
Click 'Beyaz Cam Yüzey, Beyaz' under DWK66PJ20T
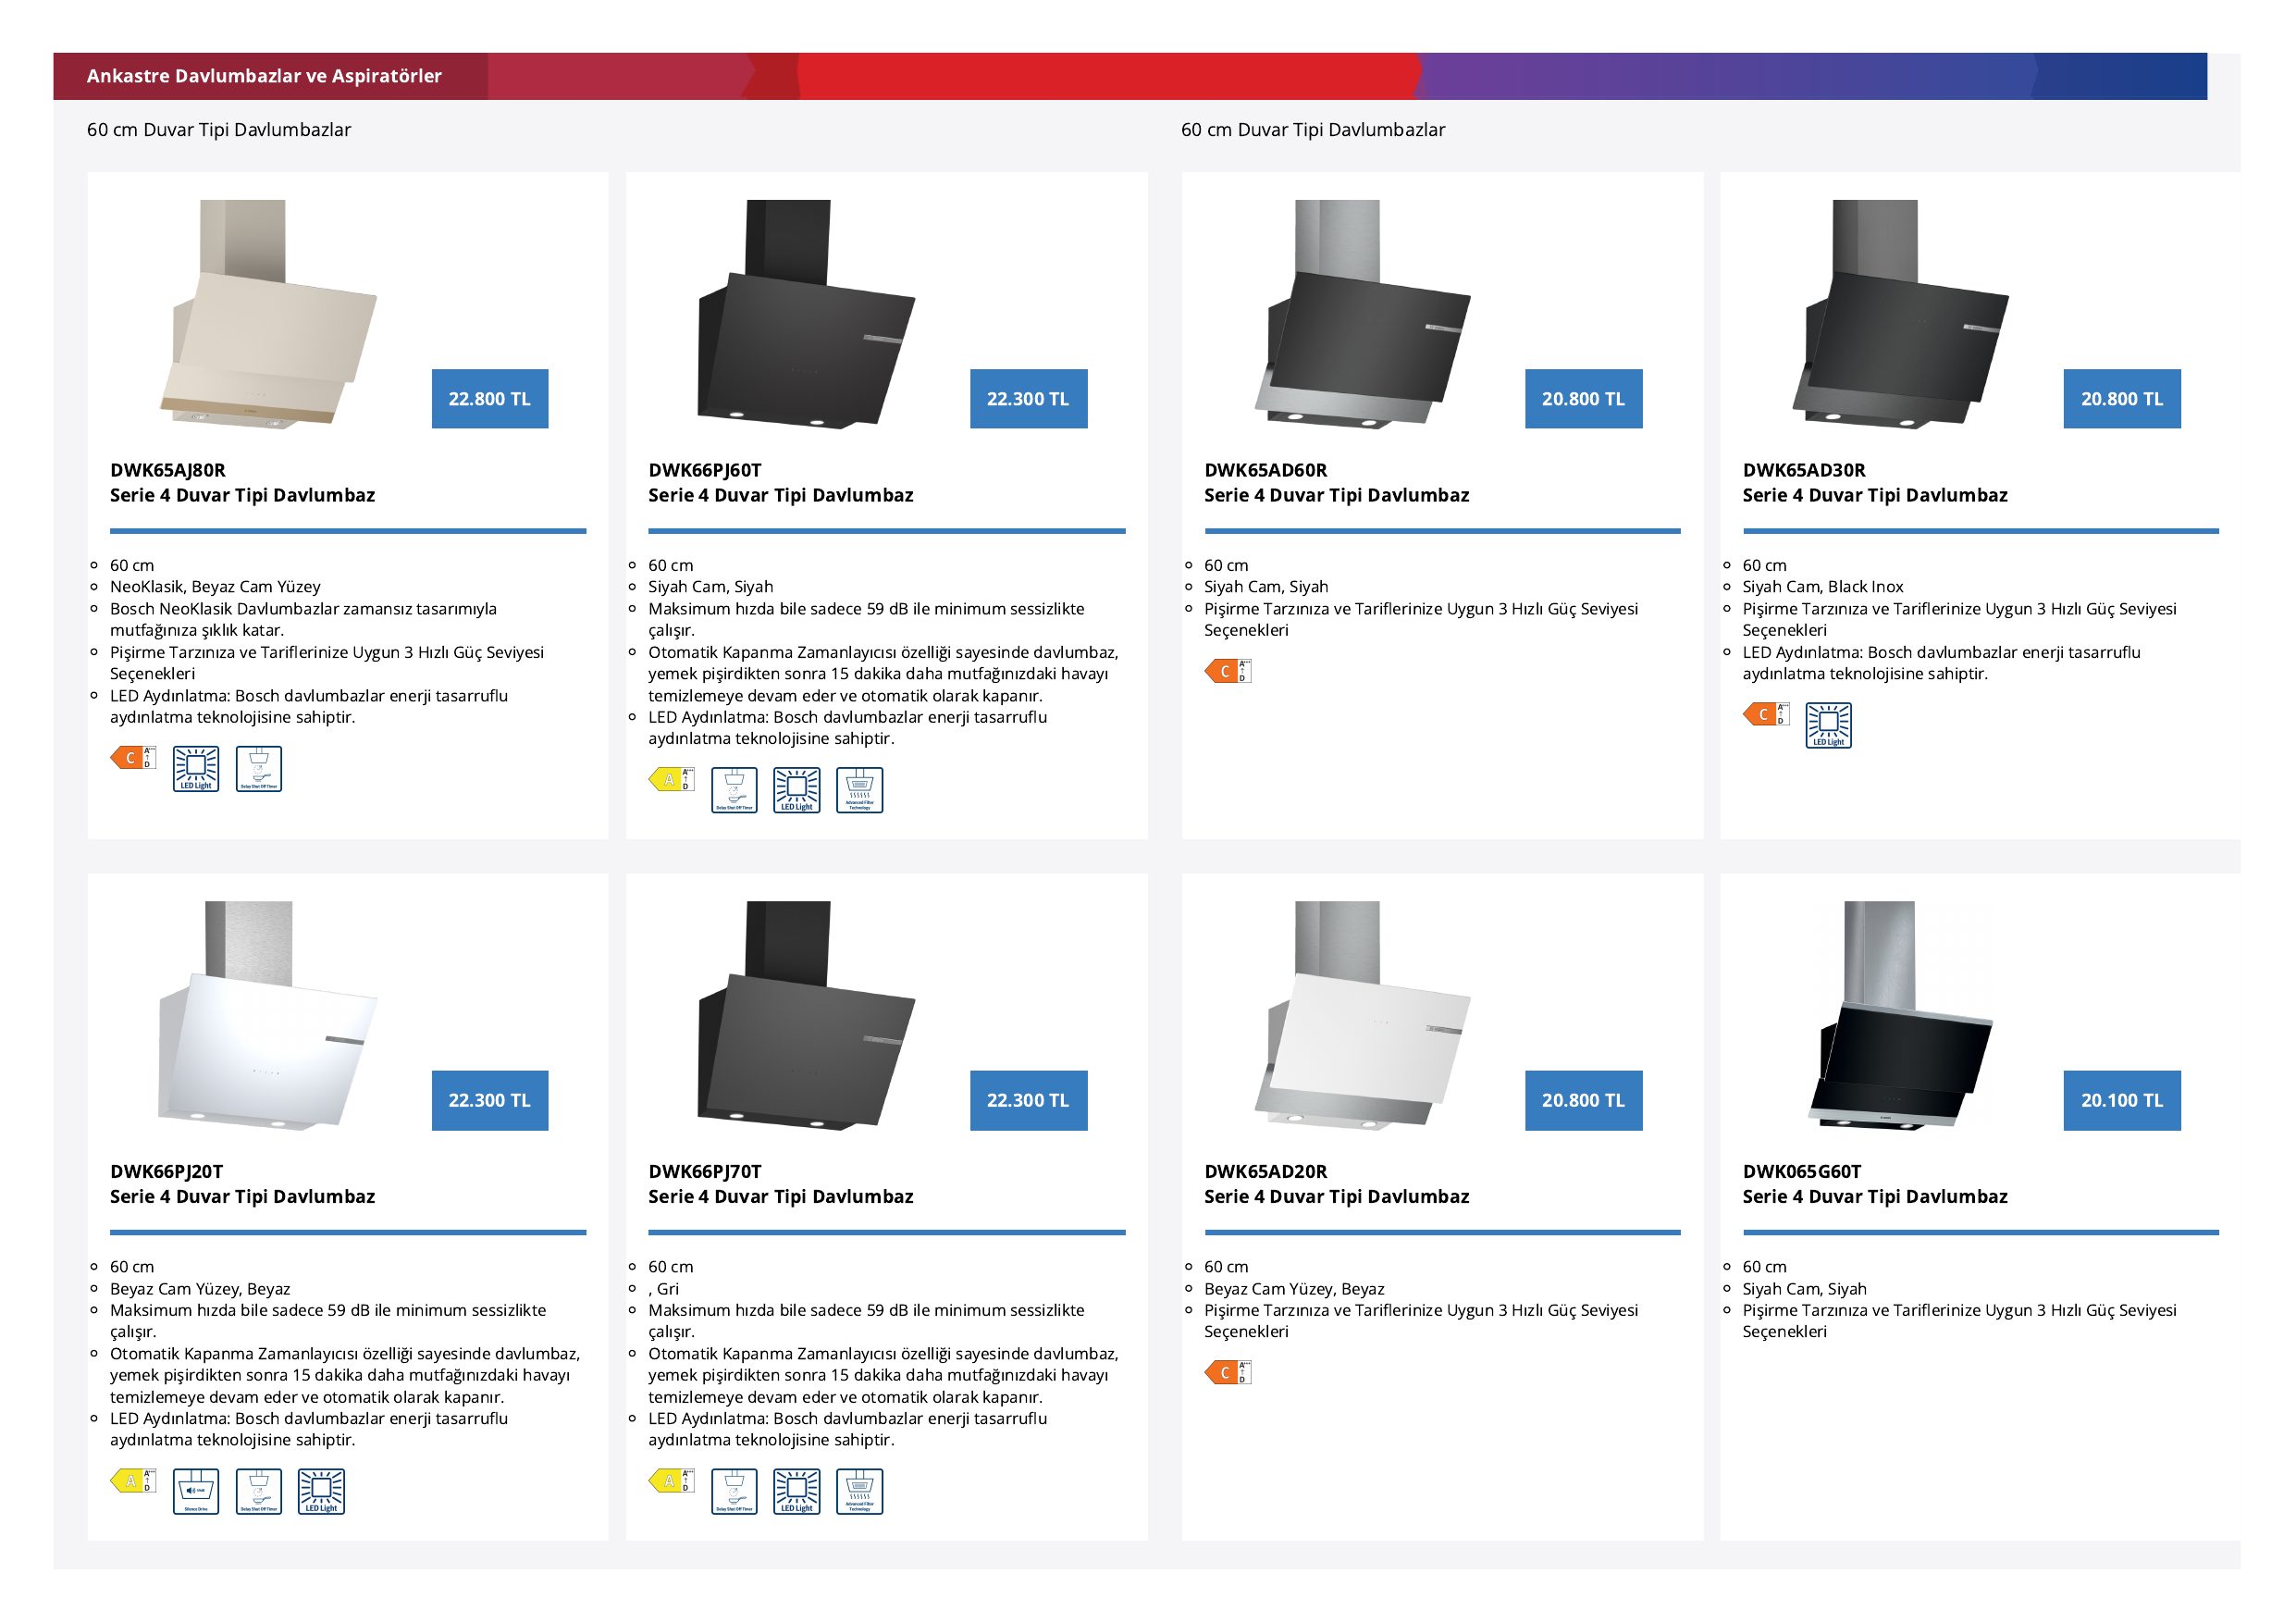click(x=200, y=1289)
